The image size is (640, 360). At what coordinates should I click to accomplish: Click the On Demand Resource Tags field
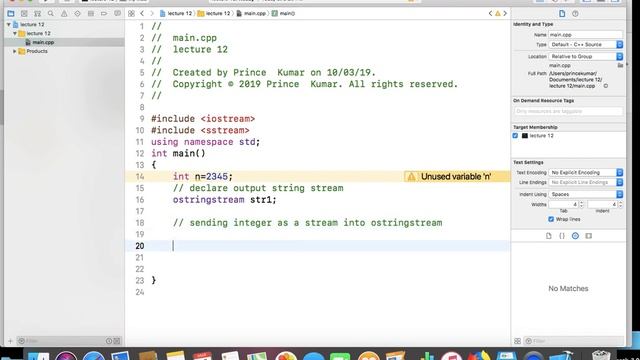pyautogui.click(x=568, y=111)
